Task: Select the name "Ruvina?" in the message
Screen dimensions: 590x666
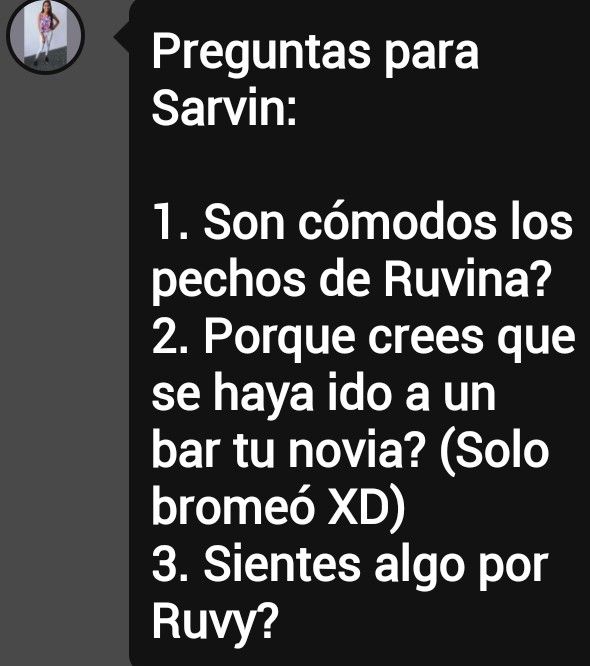Action: coord(467,279)
